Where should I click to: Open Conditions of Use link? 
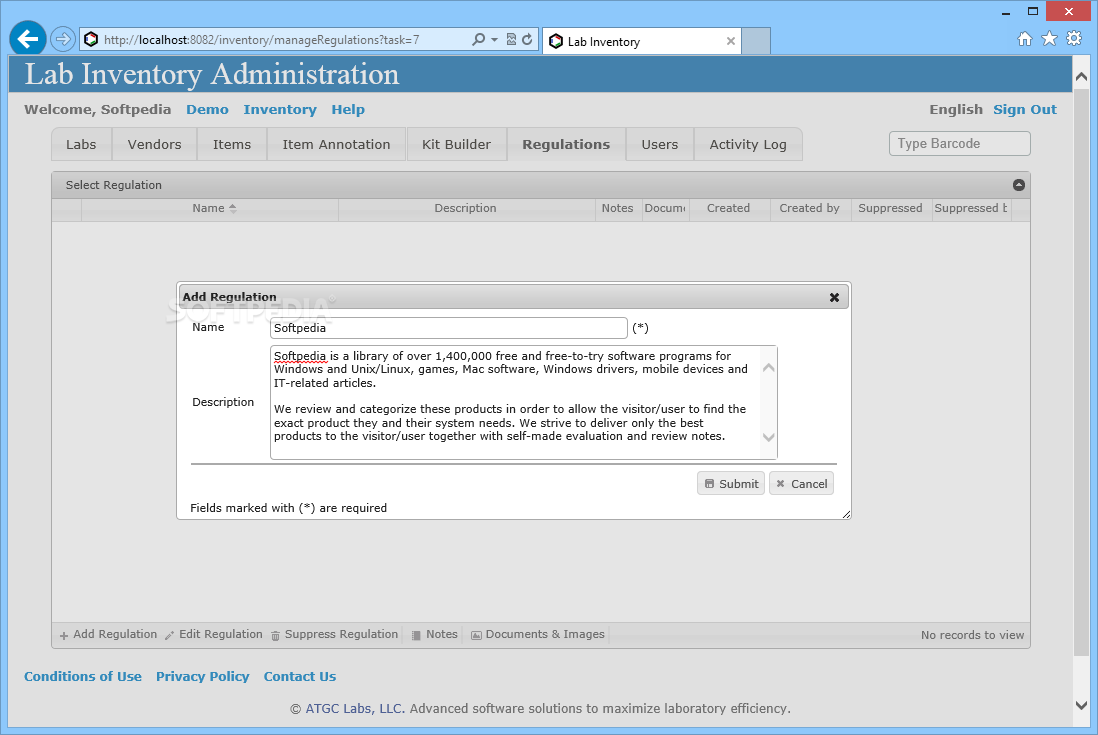[83, 676]
